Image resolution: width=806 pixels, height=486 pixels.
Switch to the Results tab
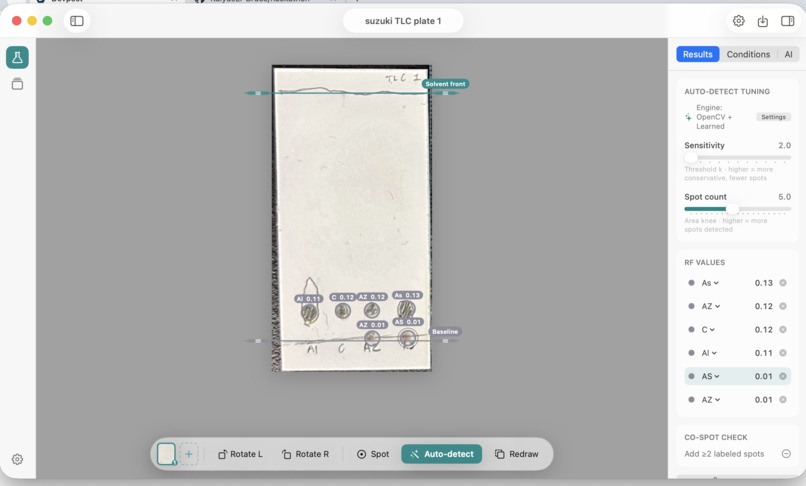point(698,55)
